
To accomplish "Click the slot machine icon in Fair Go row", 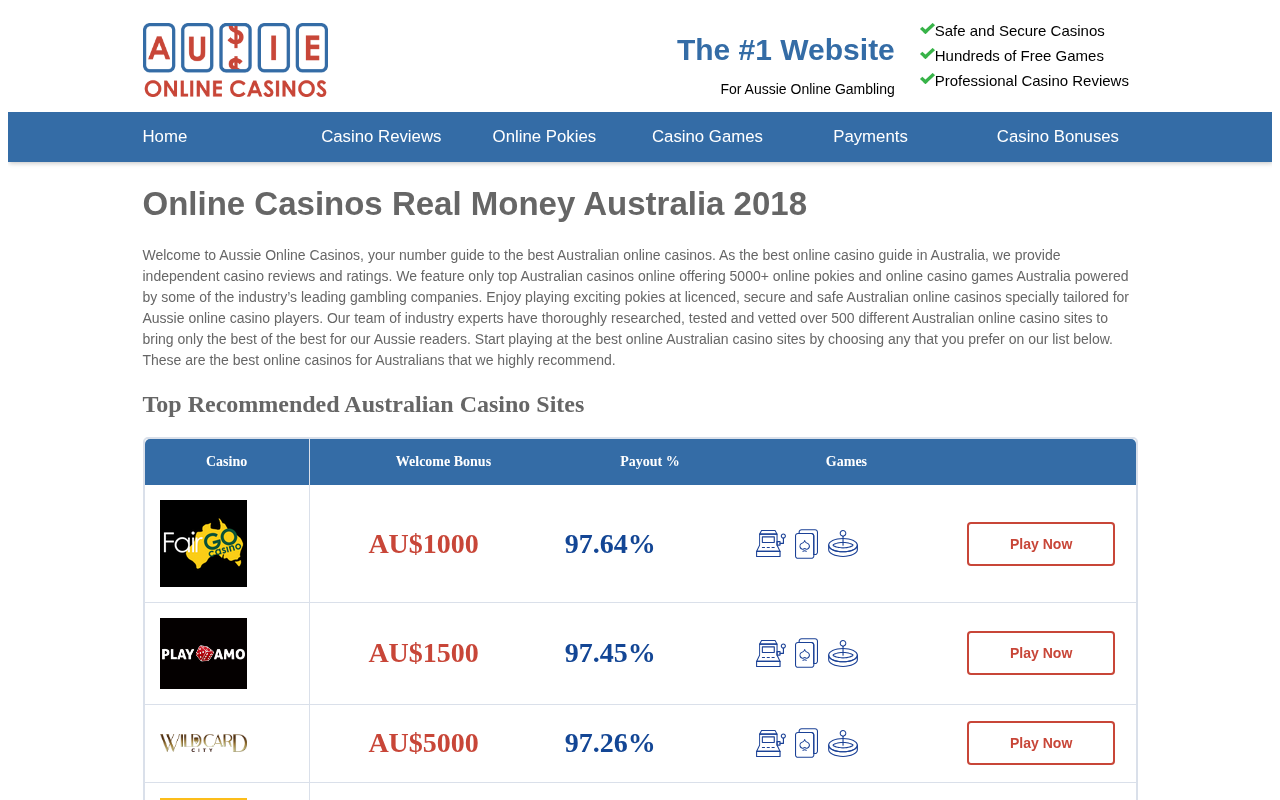I will (770, 544).
